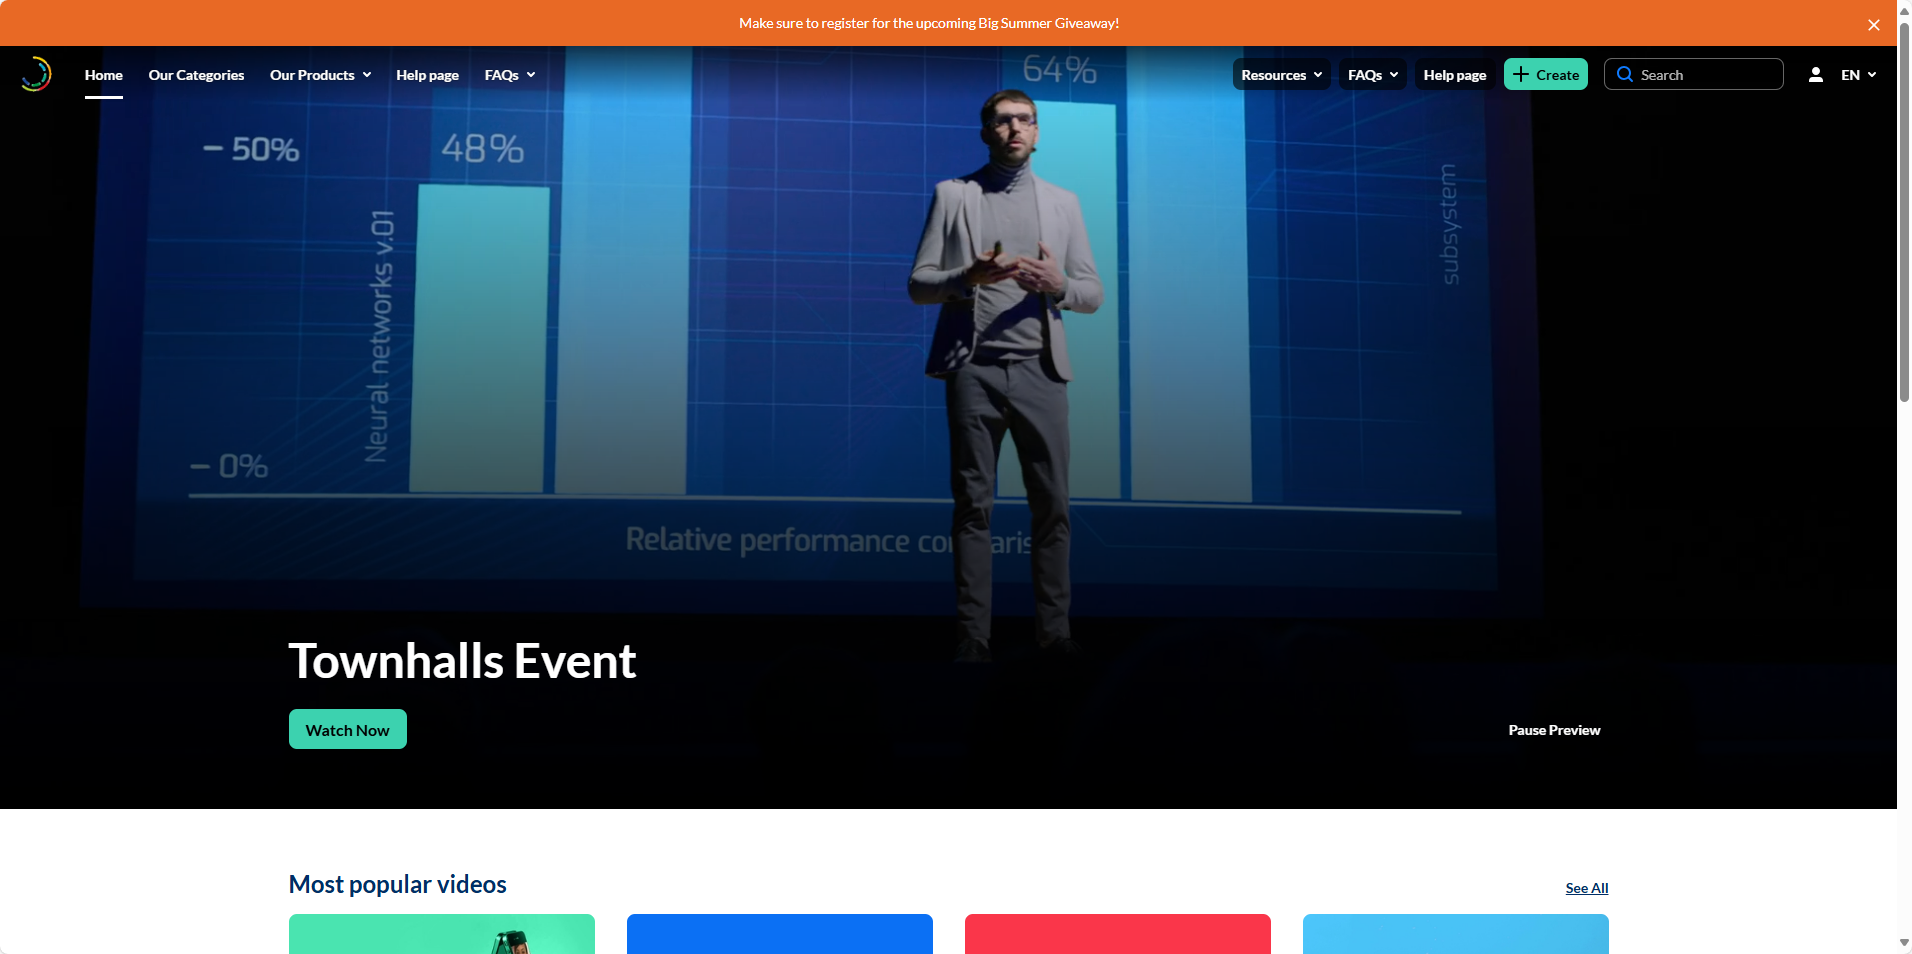This screenshot has height=954, width=1912.
Task: Pause the hero video preview
Action: pos(1554,730)
